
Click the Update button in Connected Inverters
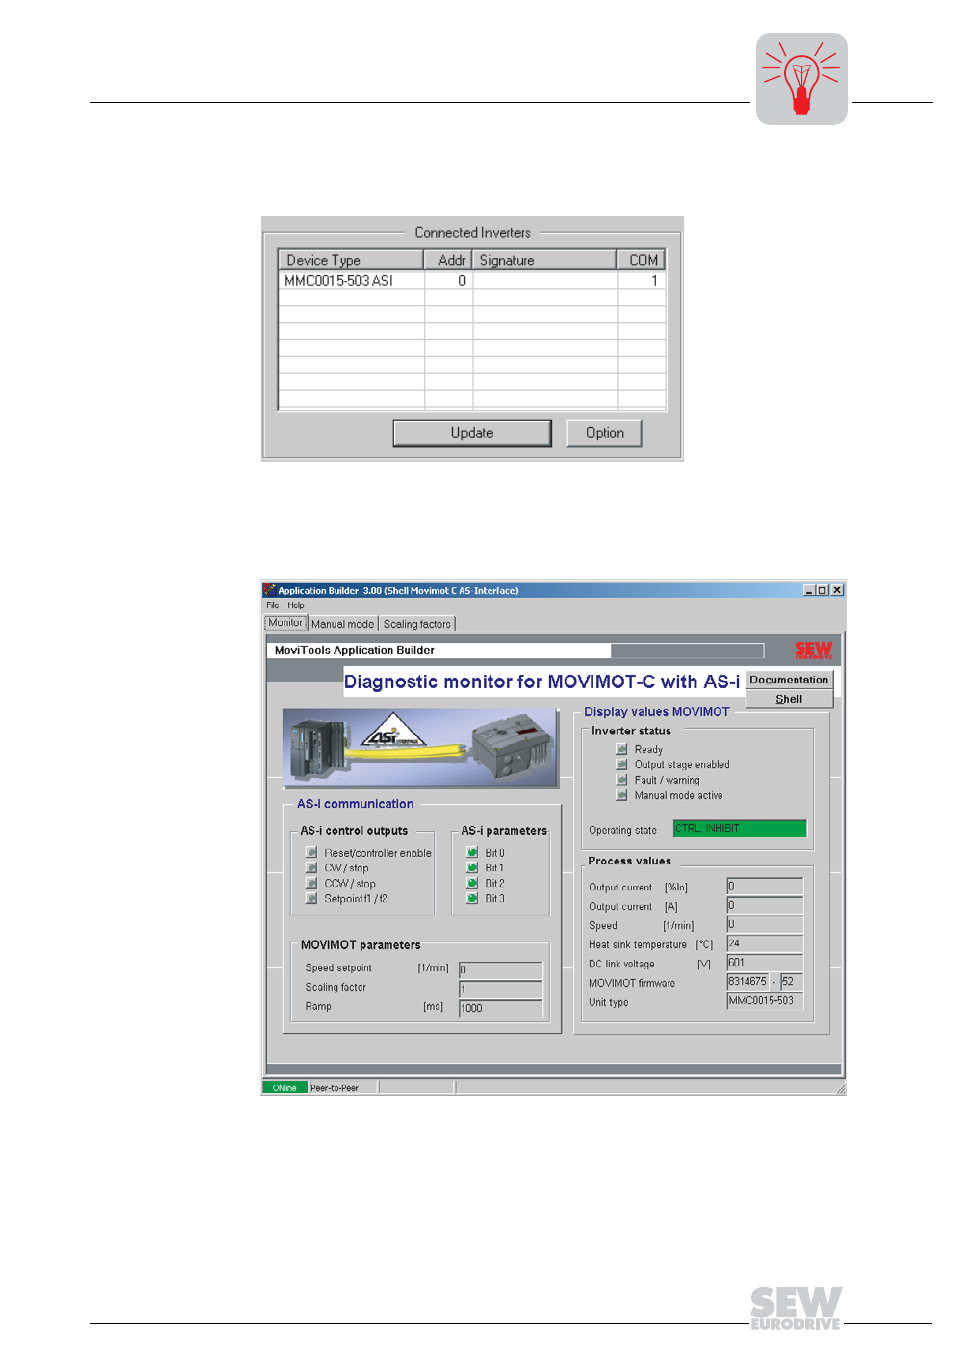tap(472, 433)
